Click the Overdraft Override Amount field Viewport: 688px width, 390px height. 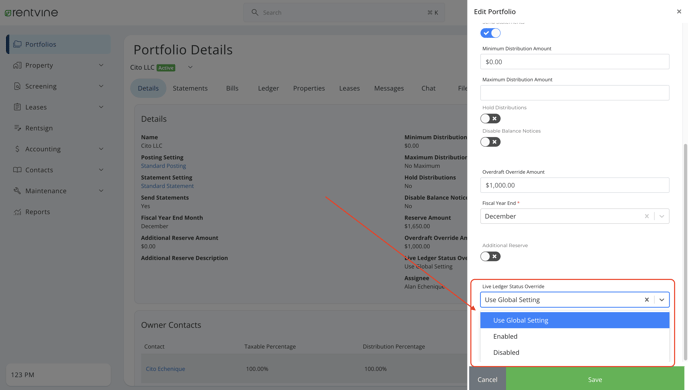[x=574, y=185]
